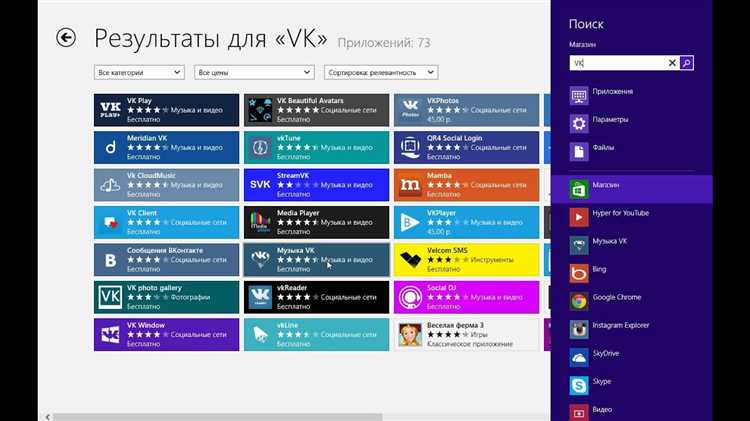This screenshot has width=750, height=421.
Task: Select Видео in search panel
Action: (x=631, y=412)
